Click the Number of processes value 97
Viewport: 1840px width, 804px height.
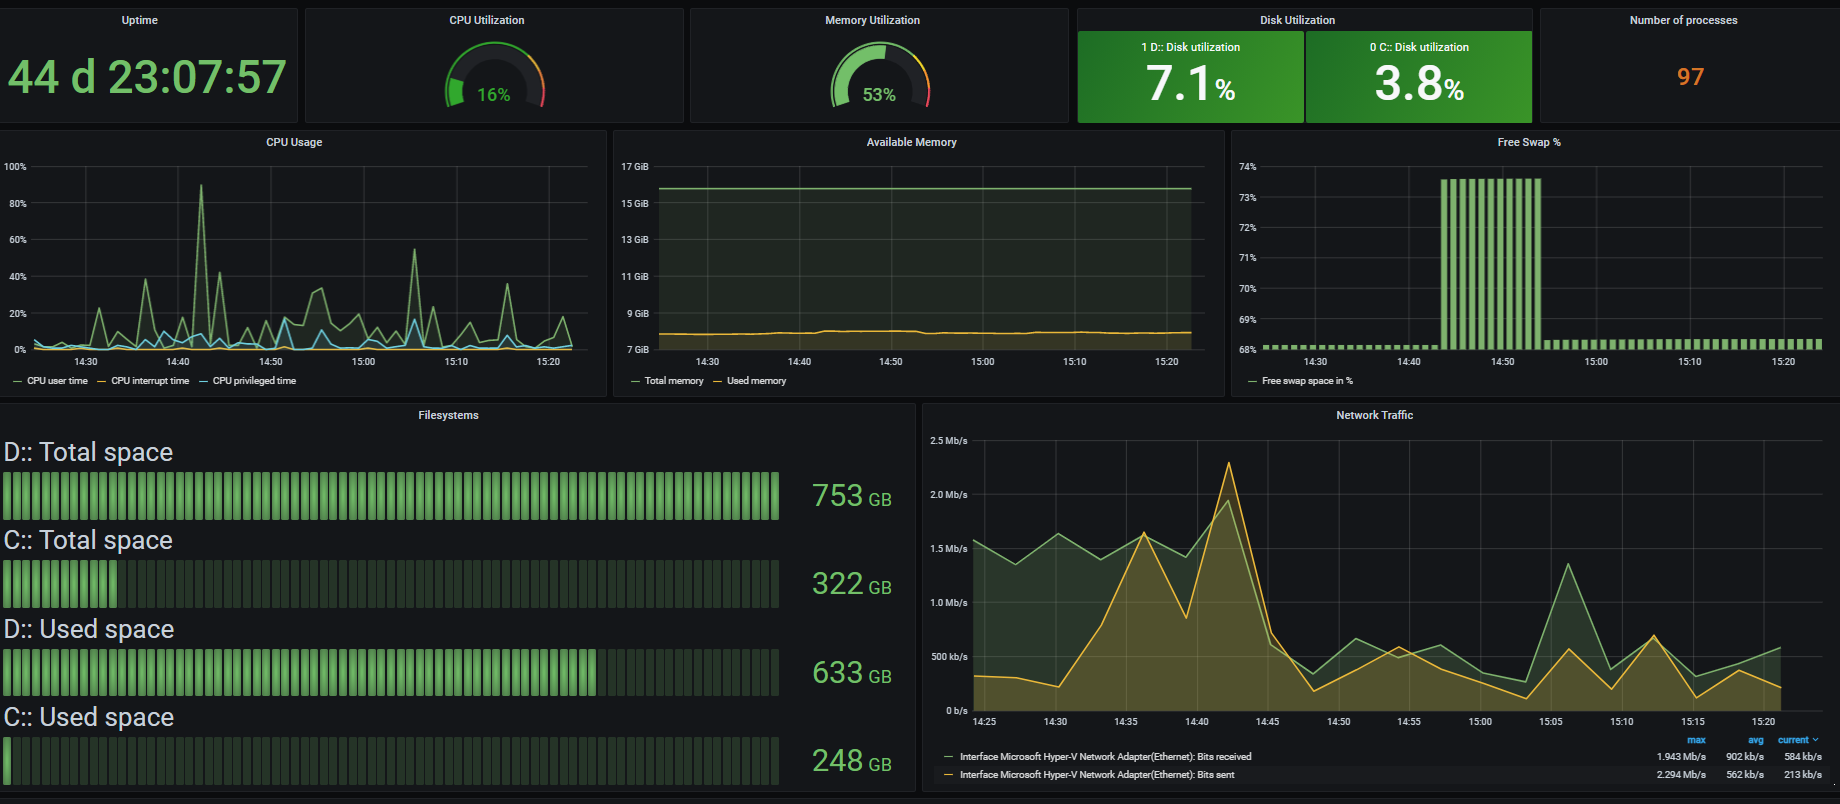click(x=1690, y=77)
